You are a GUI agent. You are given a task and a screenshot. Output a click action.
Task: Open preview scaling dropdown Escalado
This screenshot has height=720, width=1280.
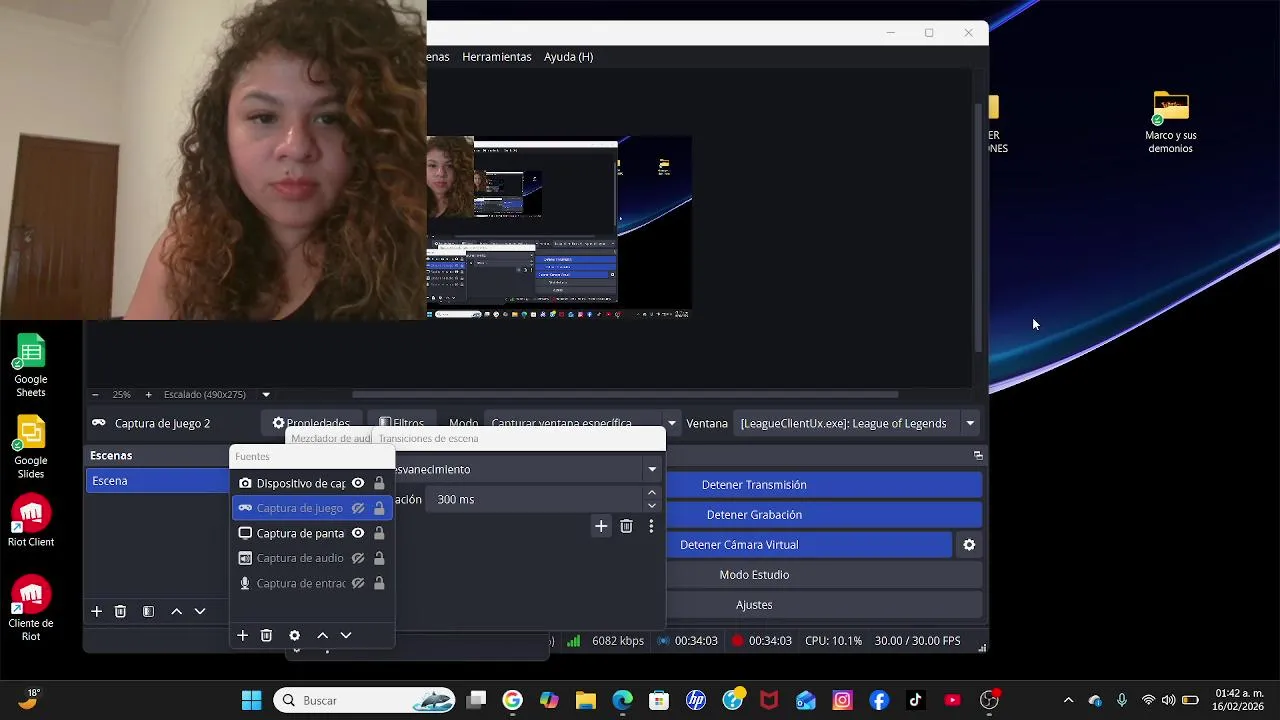(x=266, y=395)
